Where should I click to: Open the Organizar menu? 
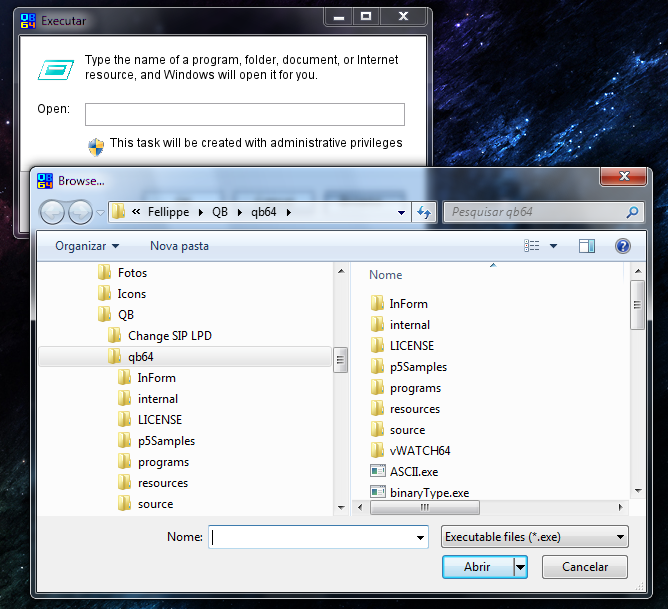point(87,246)
